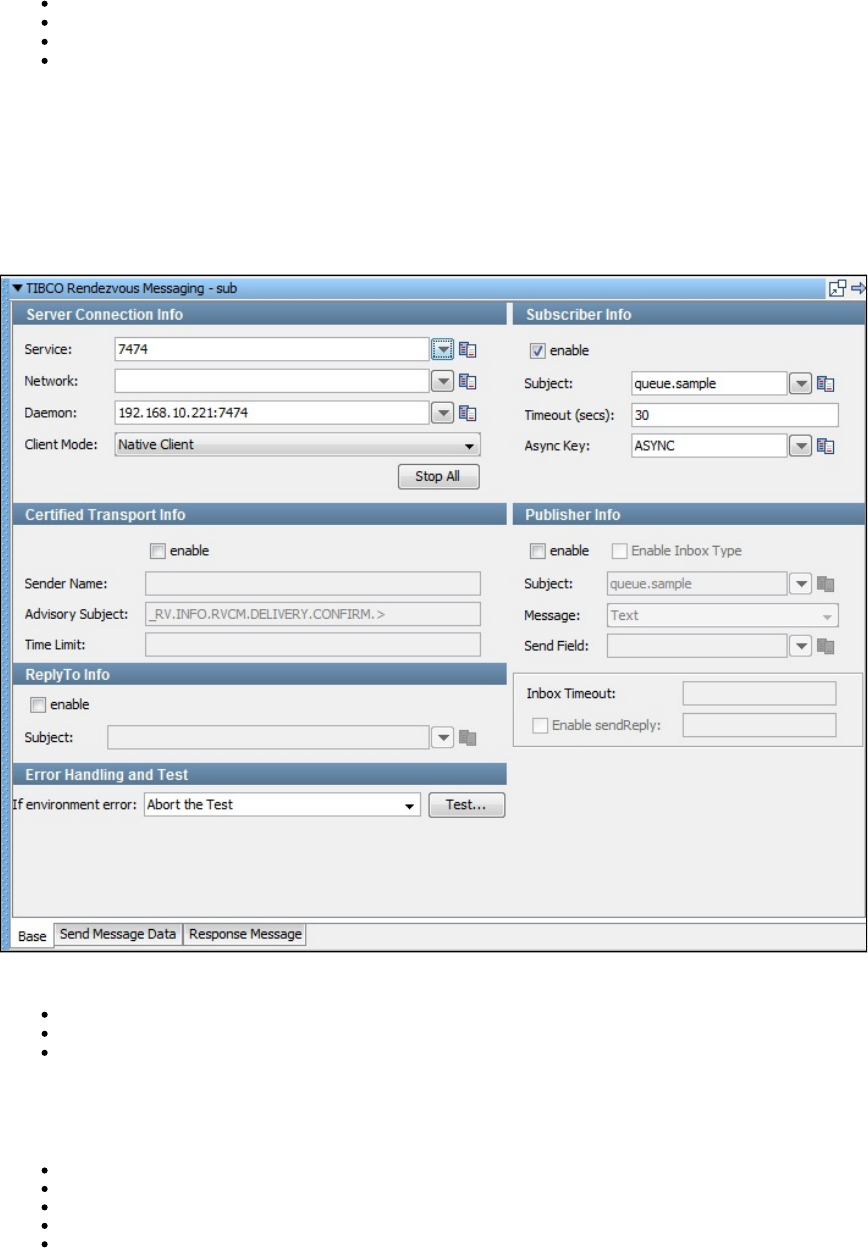
Task: Open Async Key dropdown arrow
Action: 800,446
